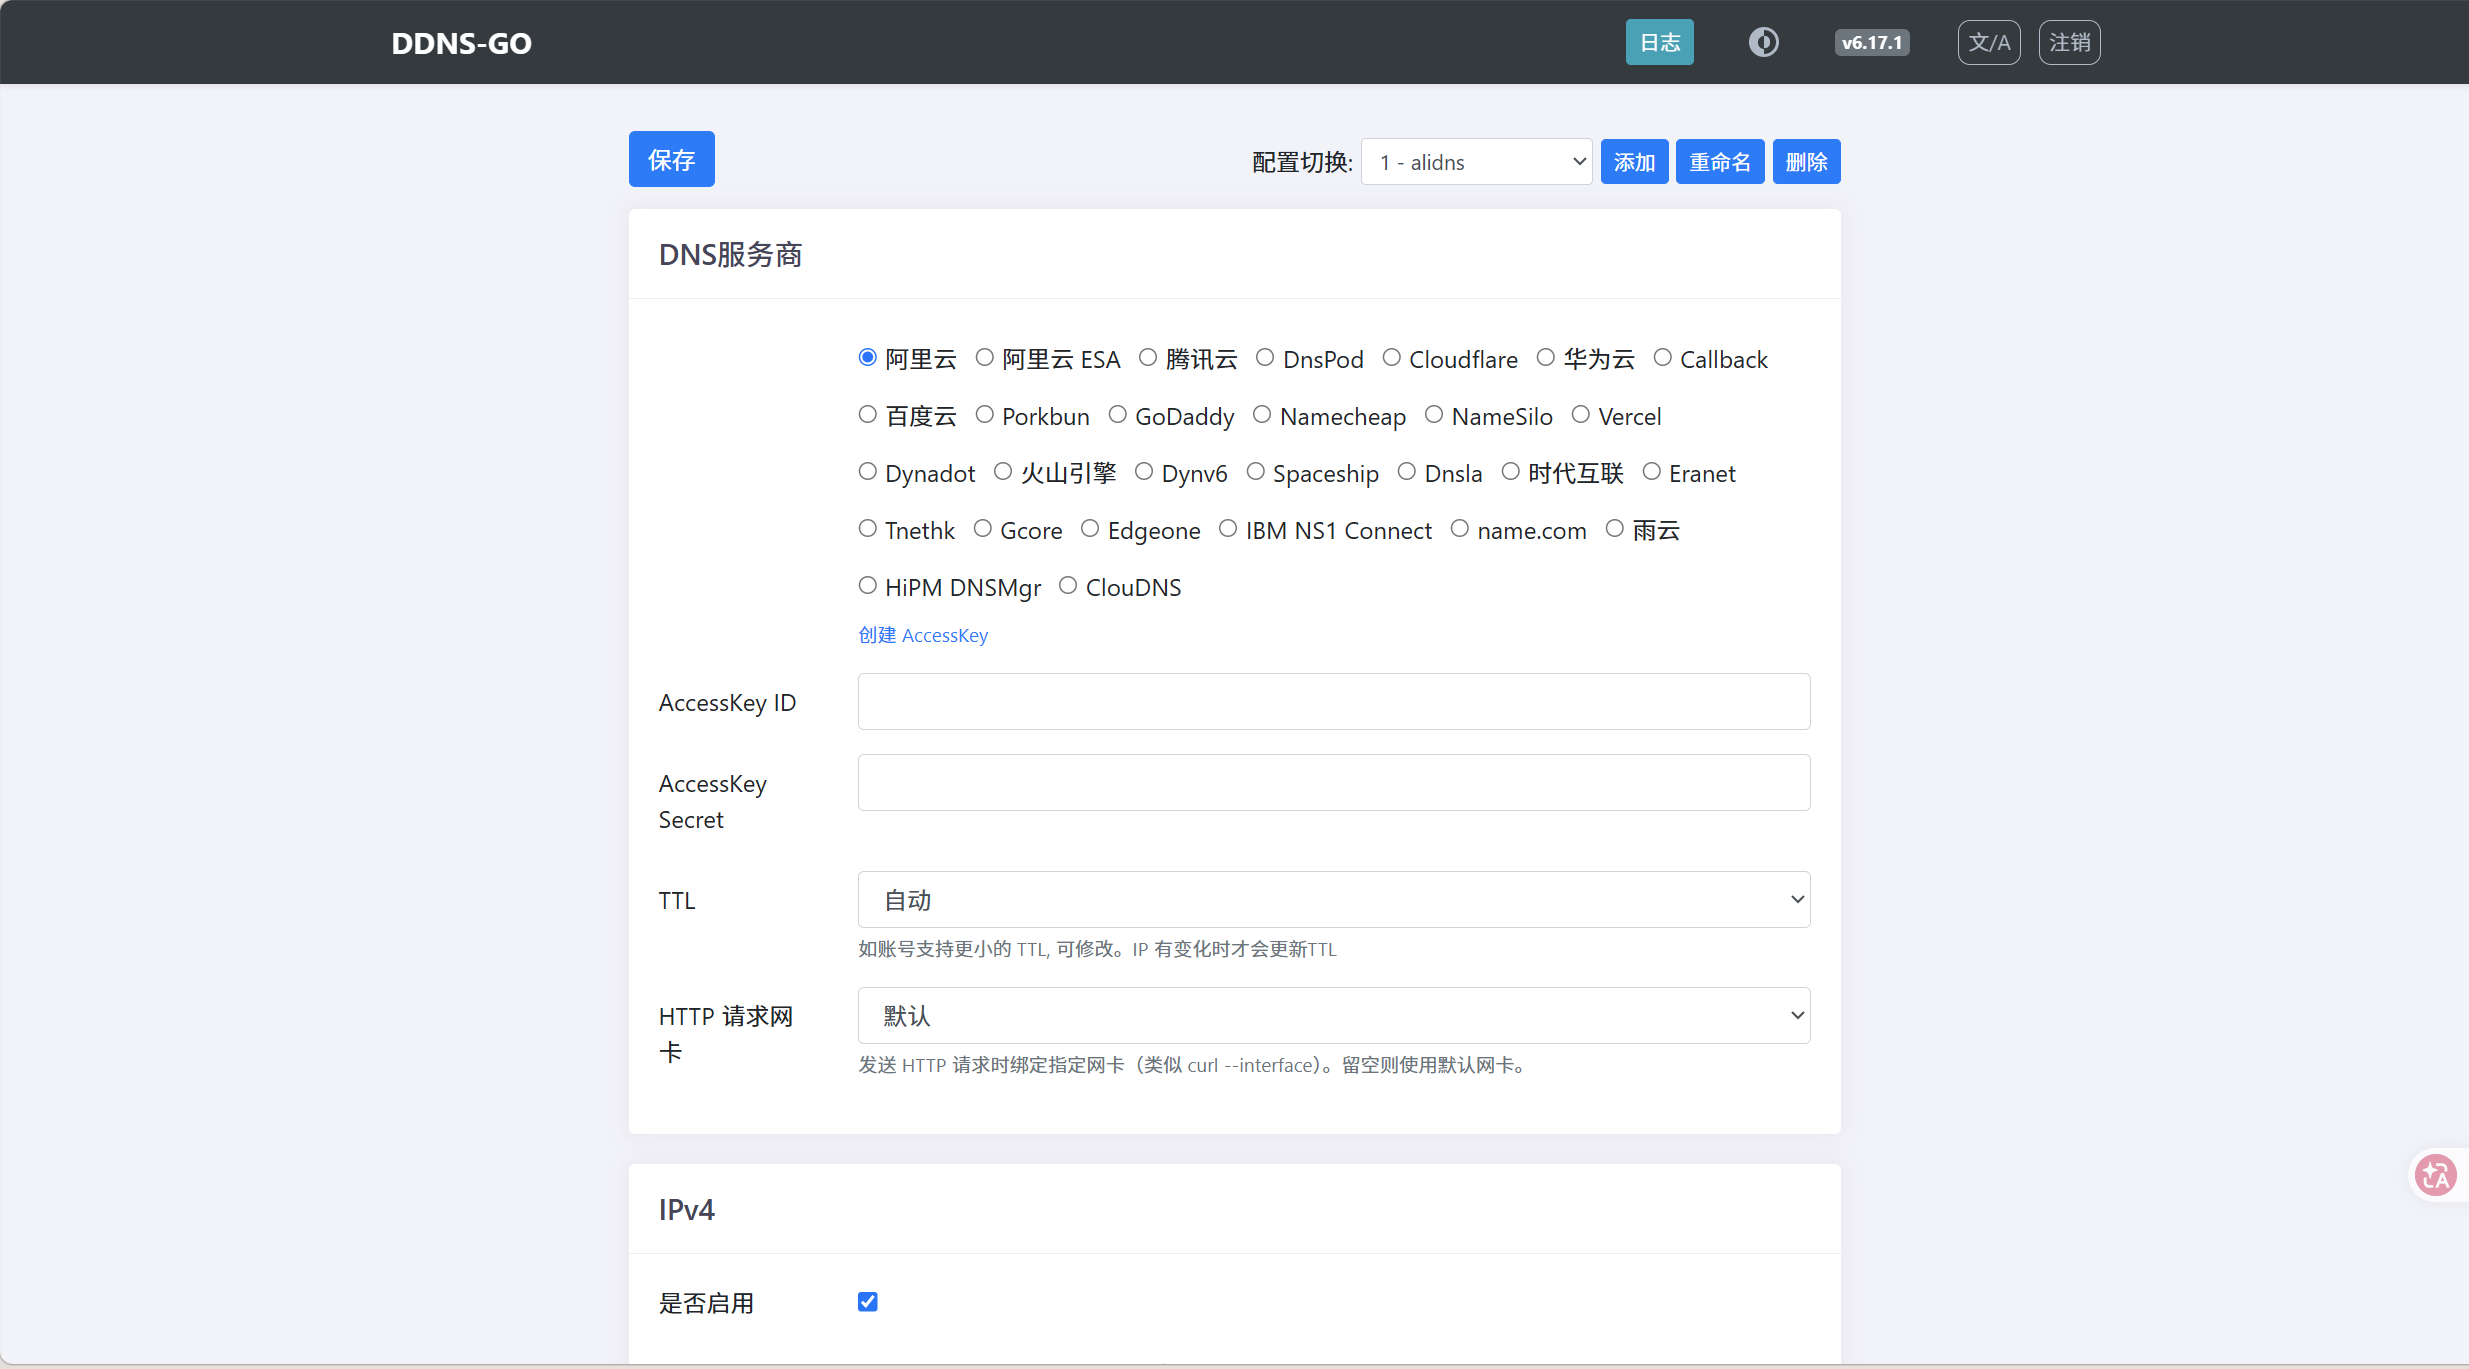
Task: Click 删除 to delete config
Action: (1807, 162)
